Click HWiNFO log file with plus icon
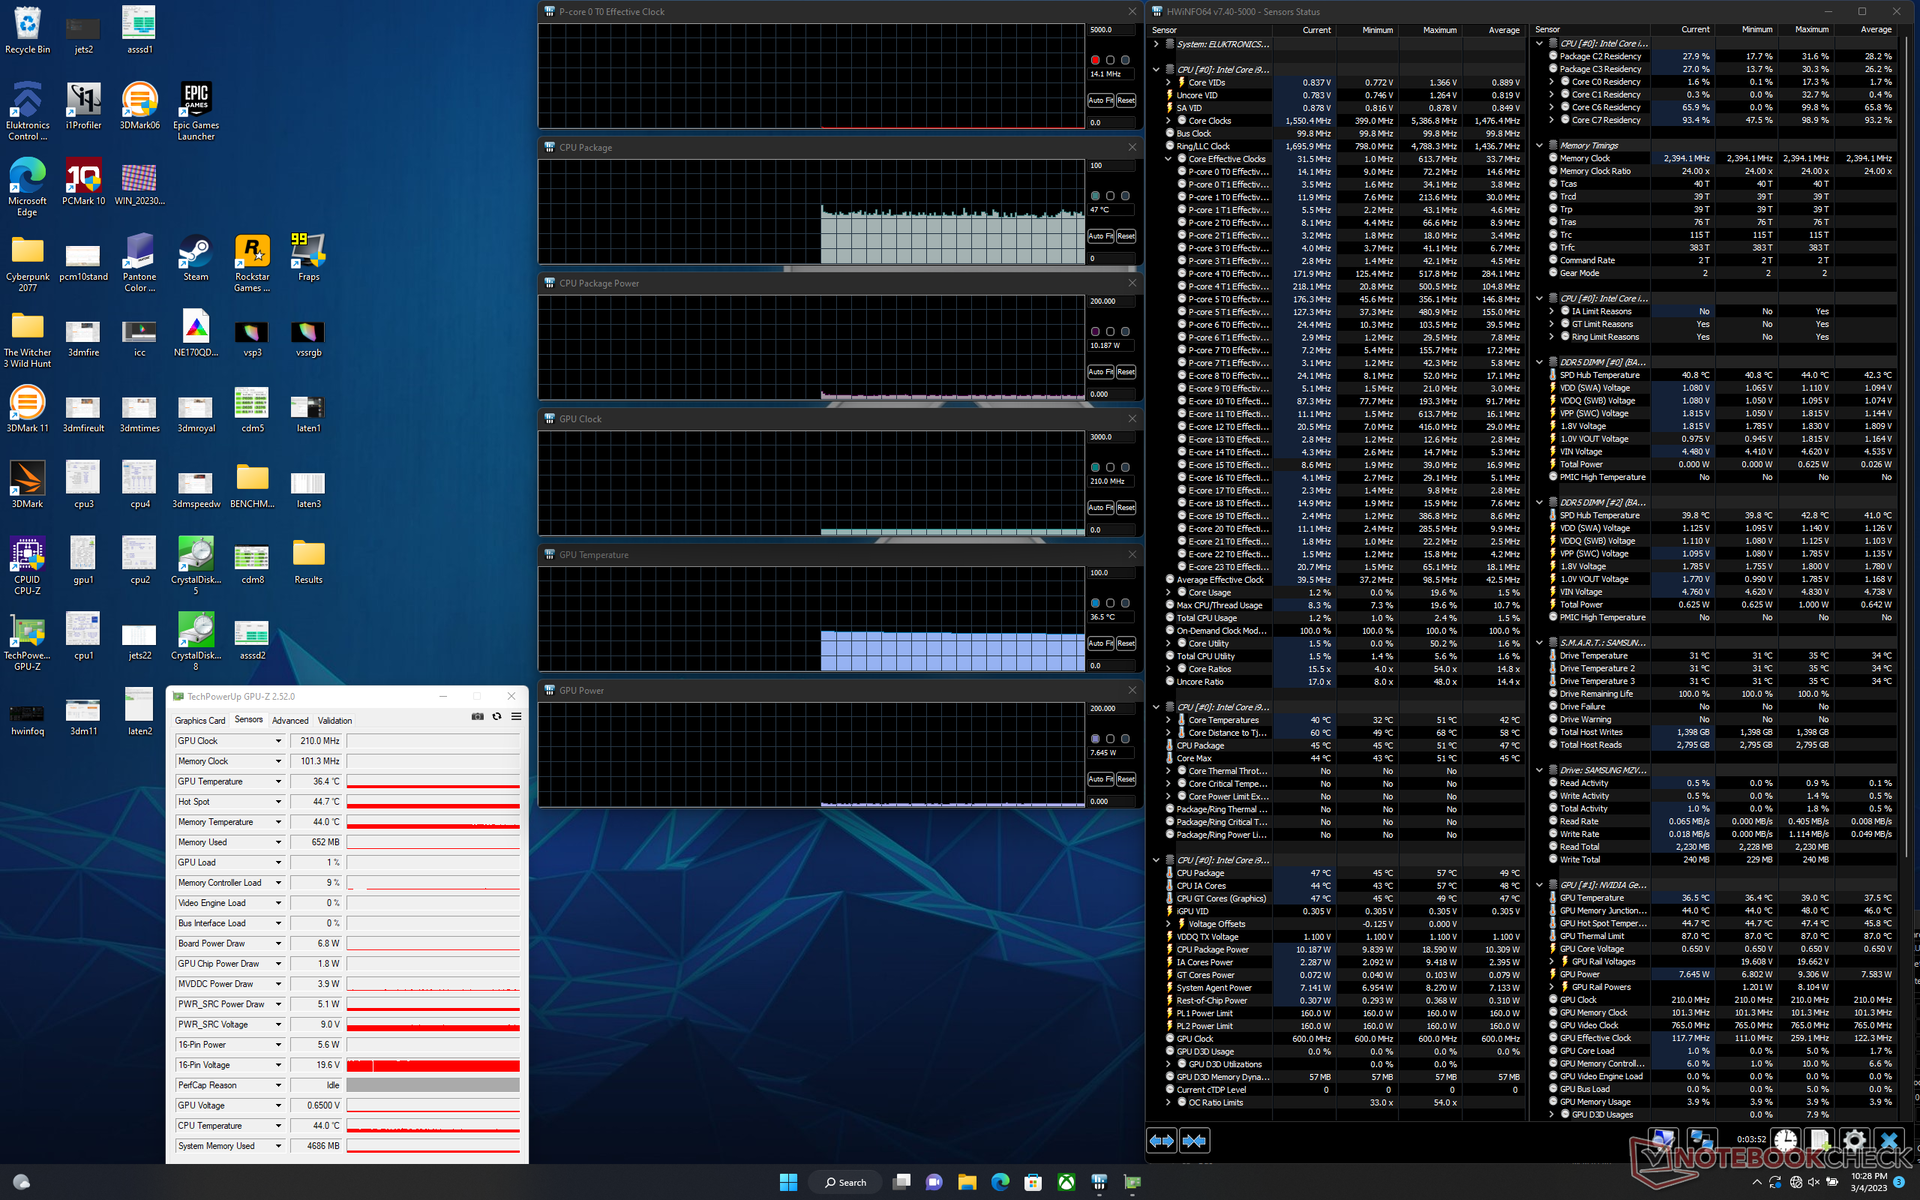This screenshot has width=1920, height=1200. 1819,1140
